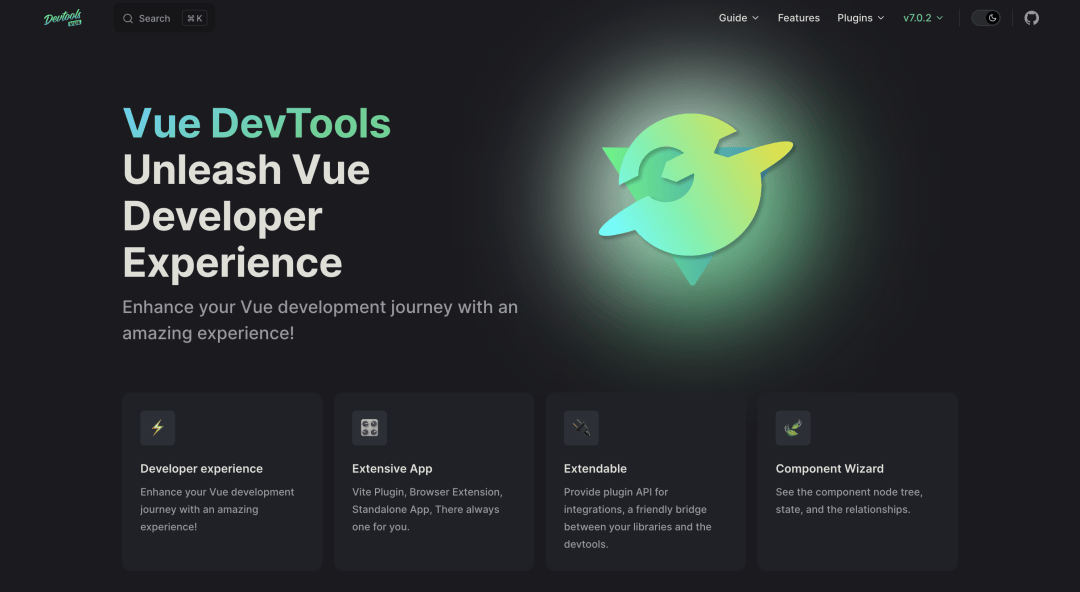Click the Vue DevTools logo in the top-left
The image size is (1080, 592).
pyautogui.click(x=62, y=17)
